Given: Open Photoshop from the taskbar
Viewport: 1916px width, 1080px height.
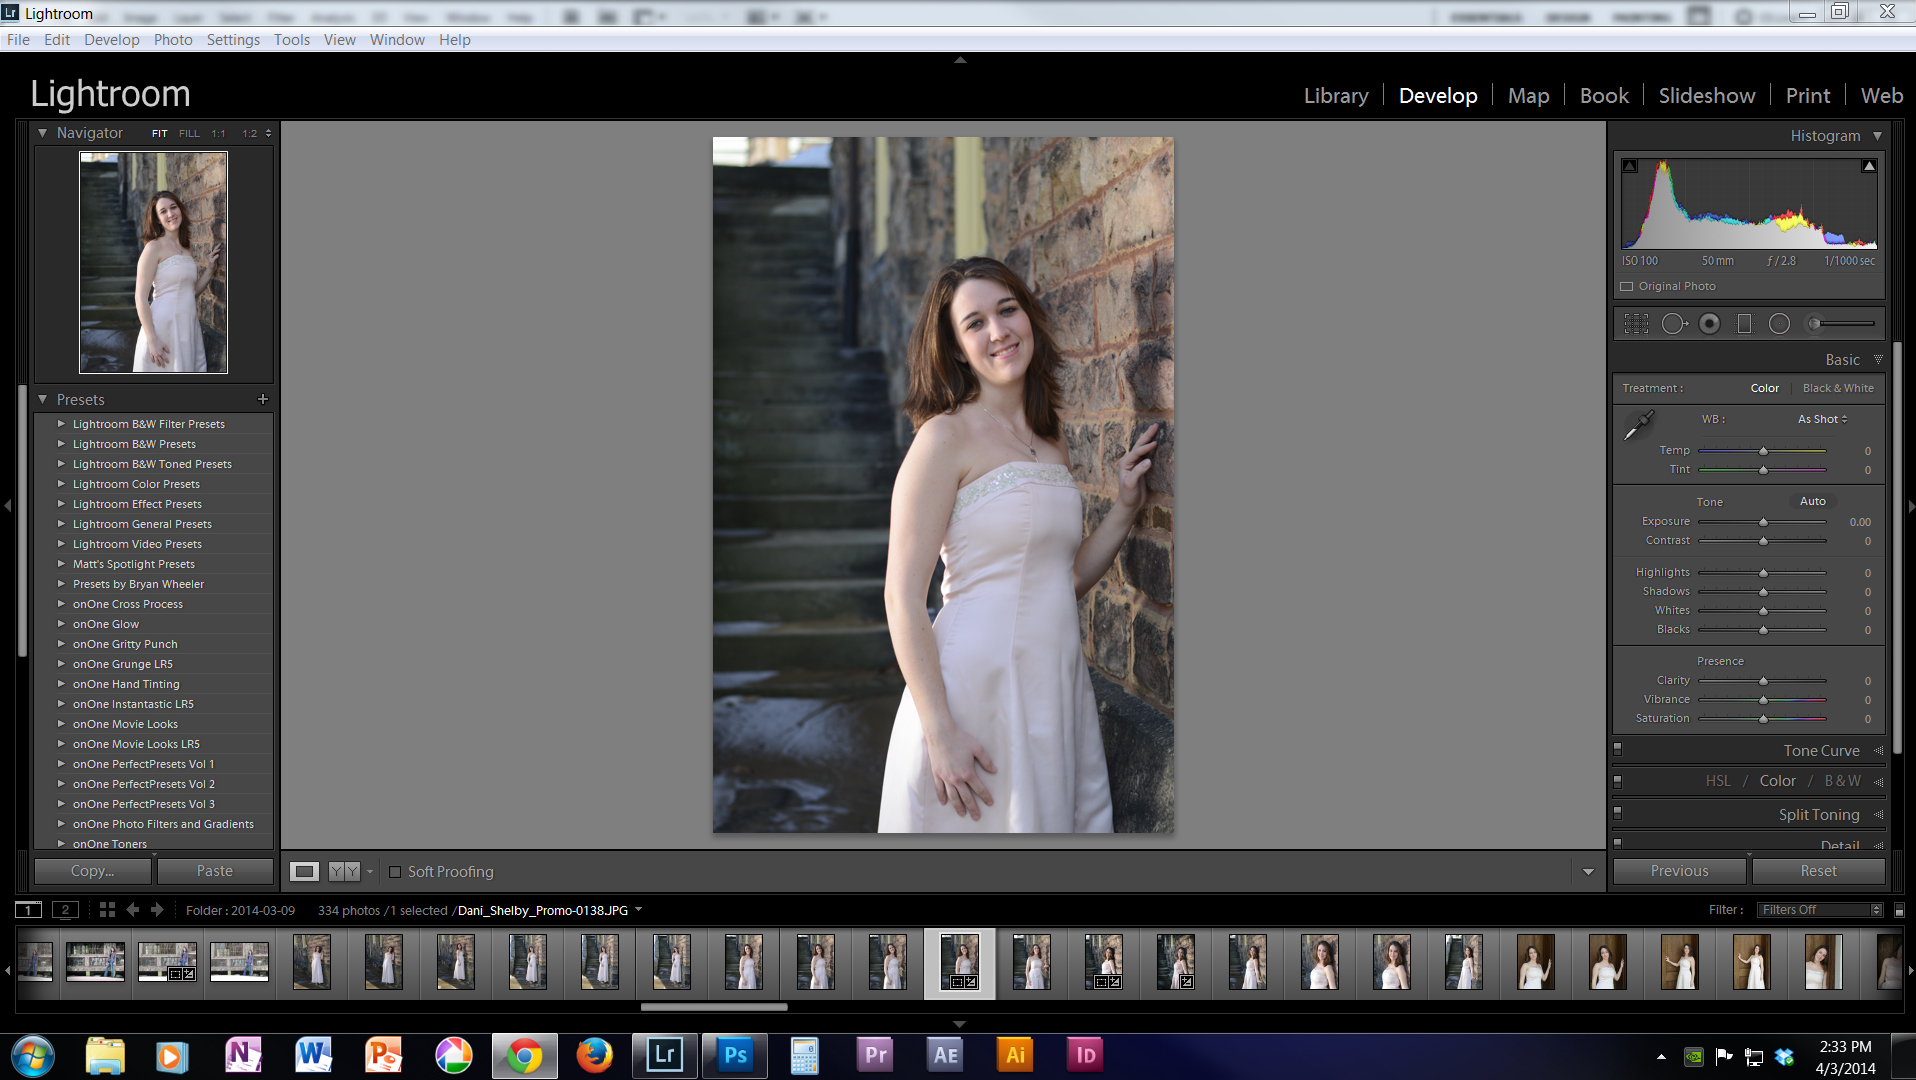Looking at the screenshot, I should click(735, 1055).
